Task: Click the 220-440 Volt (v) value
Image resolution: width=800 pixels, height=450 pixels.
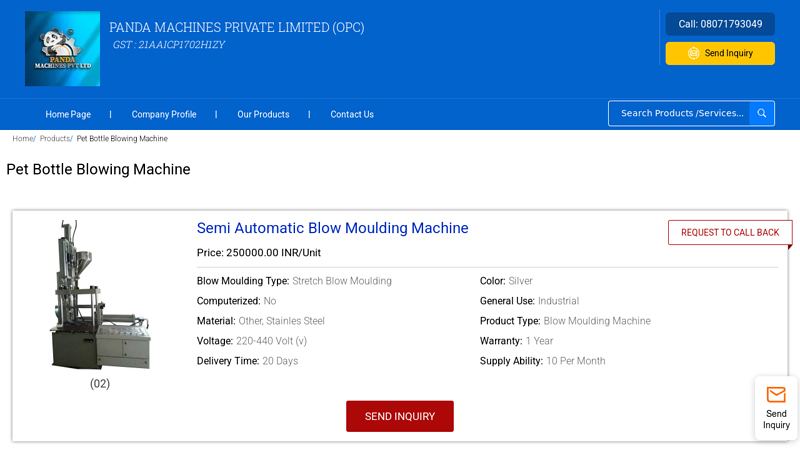Action: click(271, 341)
